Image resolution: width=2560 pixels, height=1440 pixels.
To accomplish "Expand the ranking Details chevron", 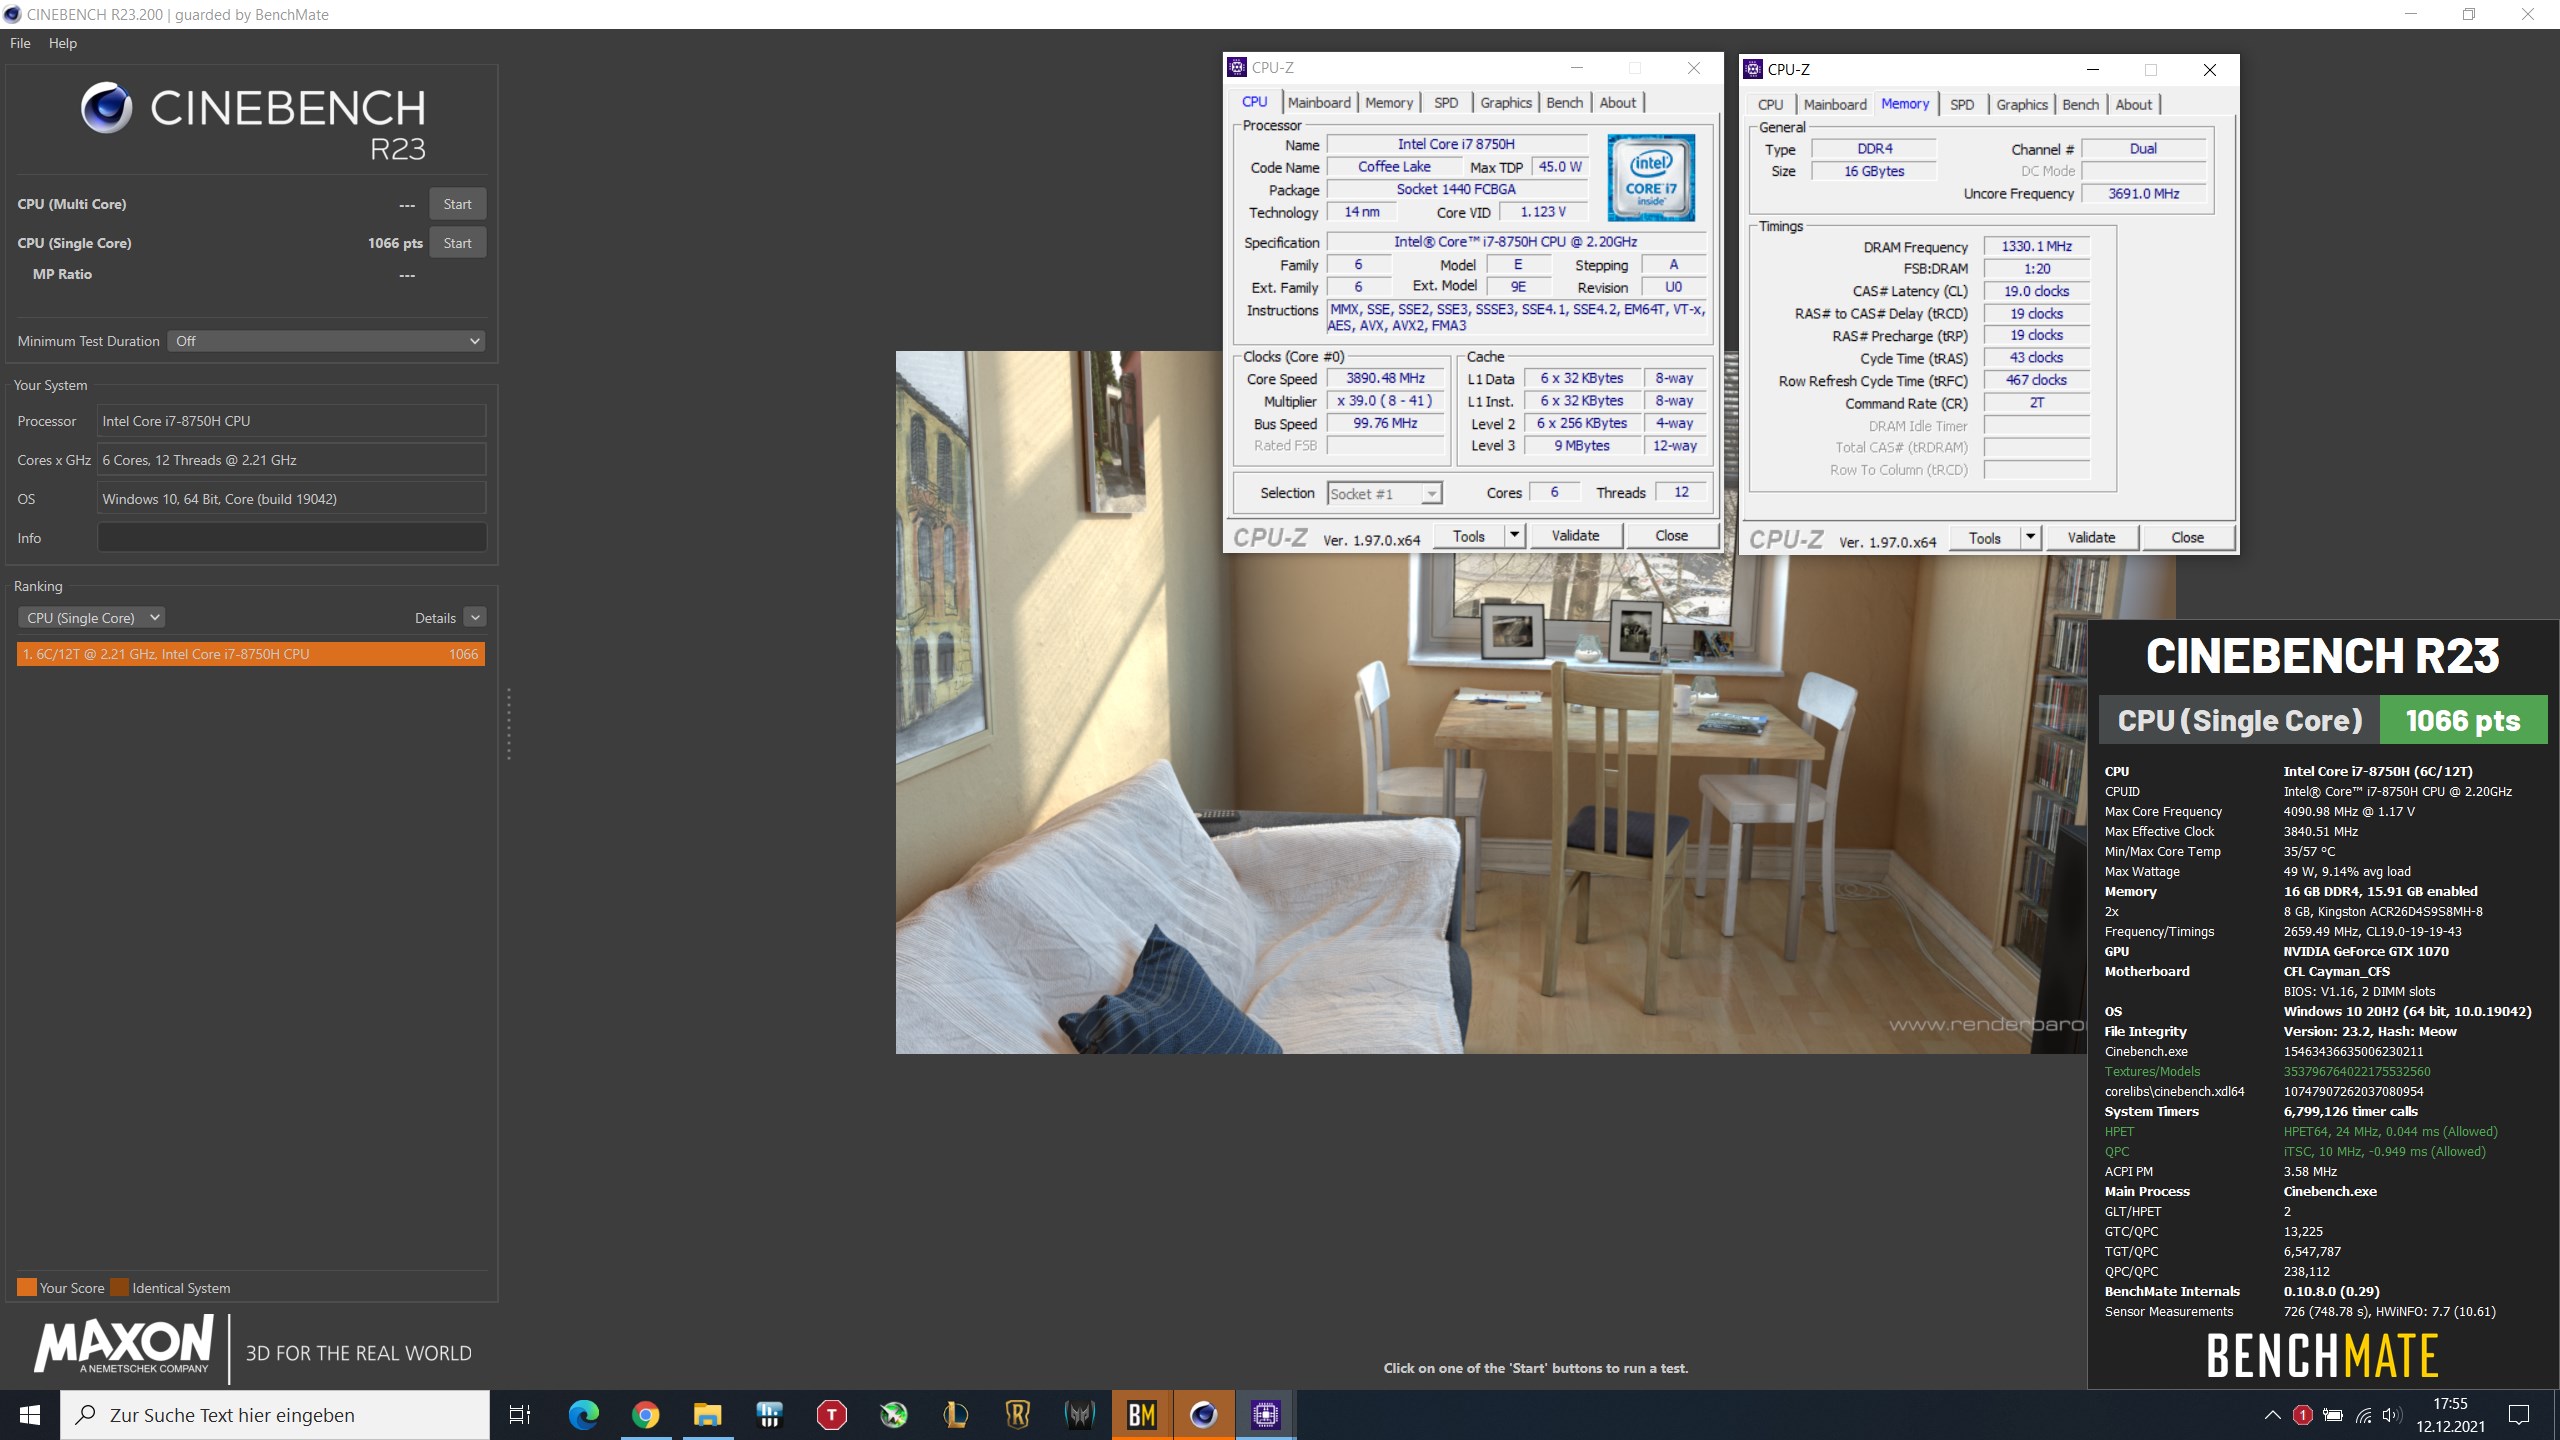I will click(475, 618).
